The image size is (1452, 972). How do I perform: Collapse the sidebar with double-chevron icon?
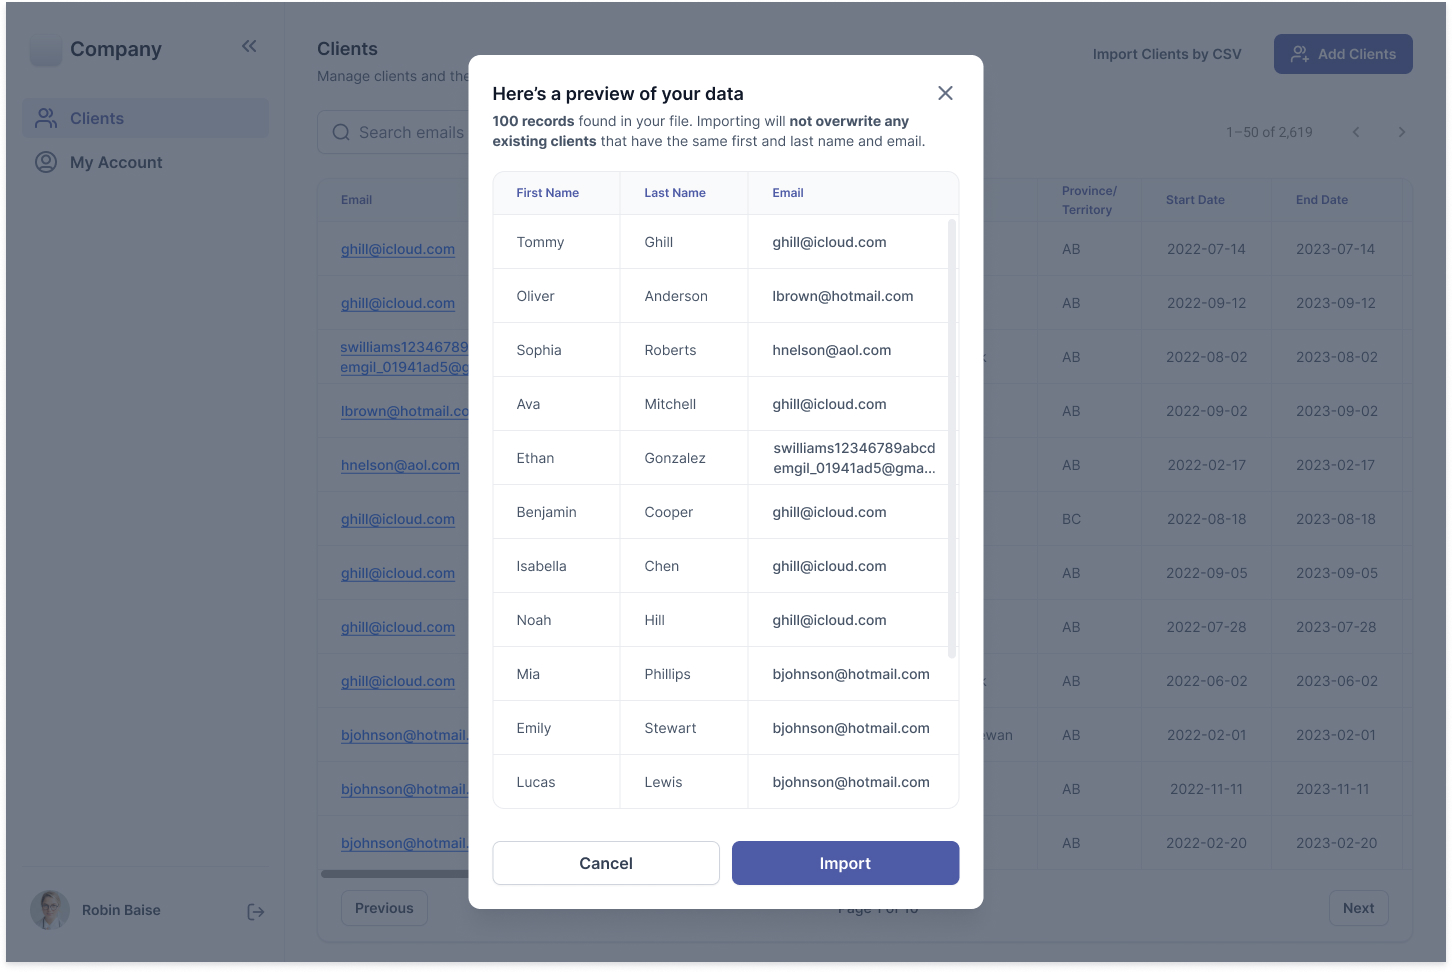pyautogui.click(x=249, y=46)
